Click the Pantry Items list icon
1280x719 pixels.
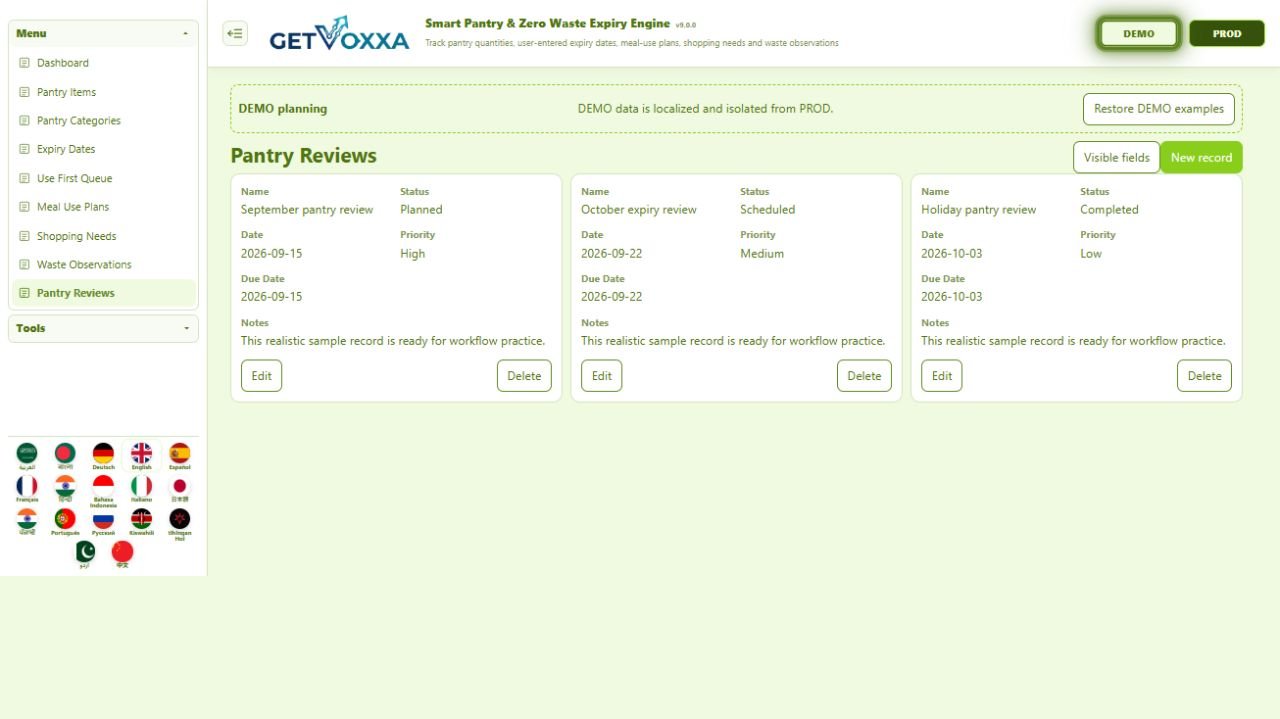25,92
